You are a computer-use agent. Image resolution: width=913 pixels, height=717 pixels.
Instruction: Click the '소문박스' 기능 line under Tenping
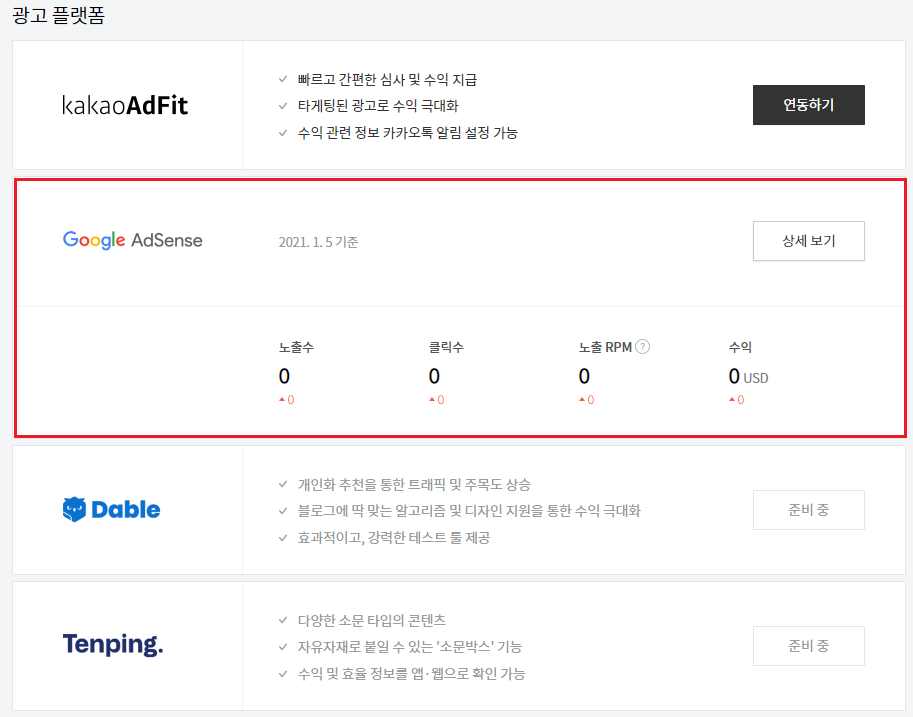click(409, 647)
